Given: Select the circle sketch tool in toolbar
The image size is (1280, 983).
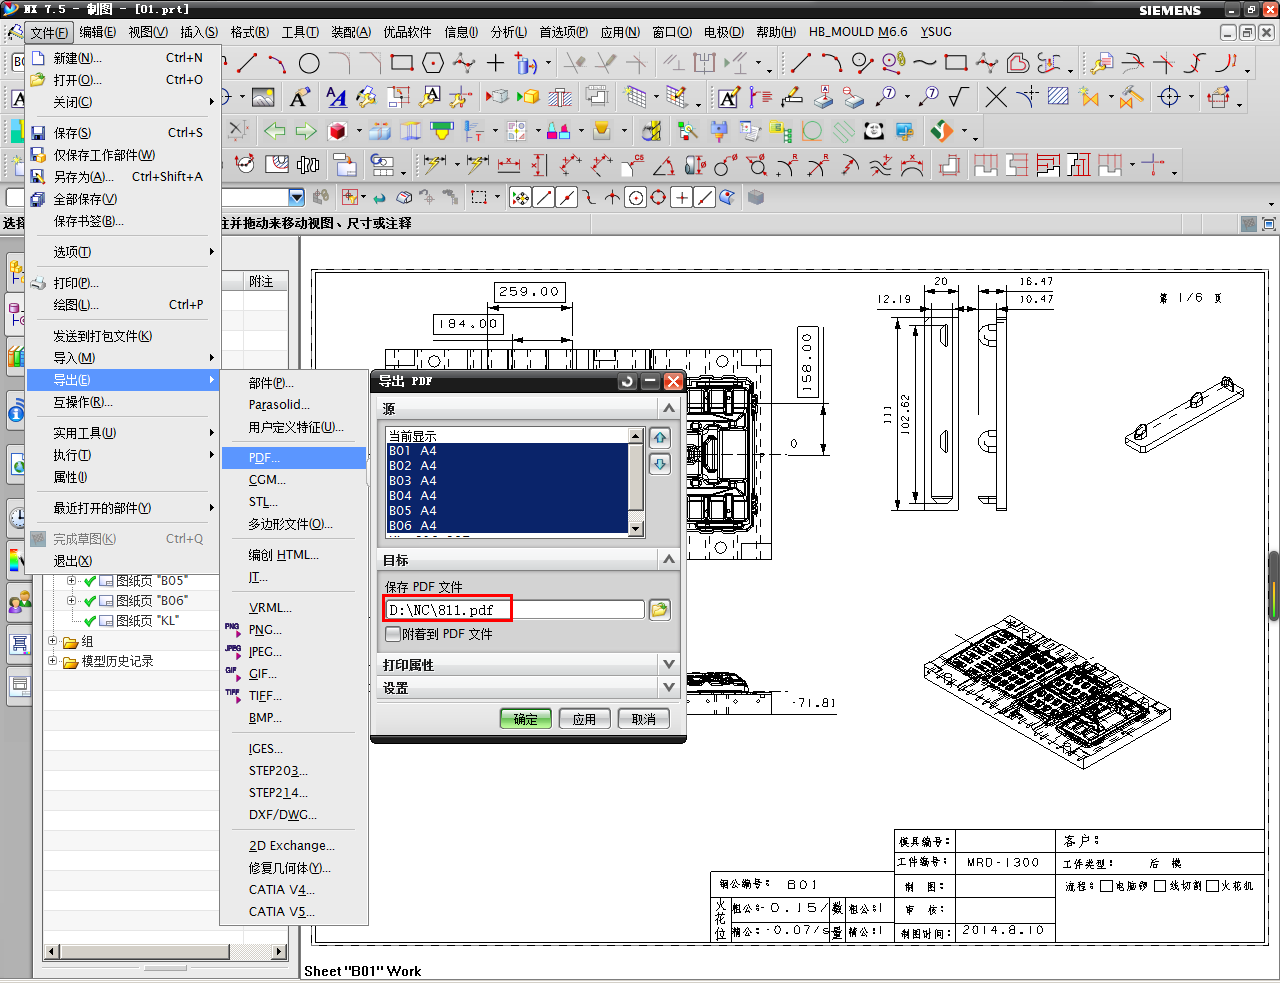Looking at the screenshot, I should (309, 64).
